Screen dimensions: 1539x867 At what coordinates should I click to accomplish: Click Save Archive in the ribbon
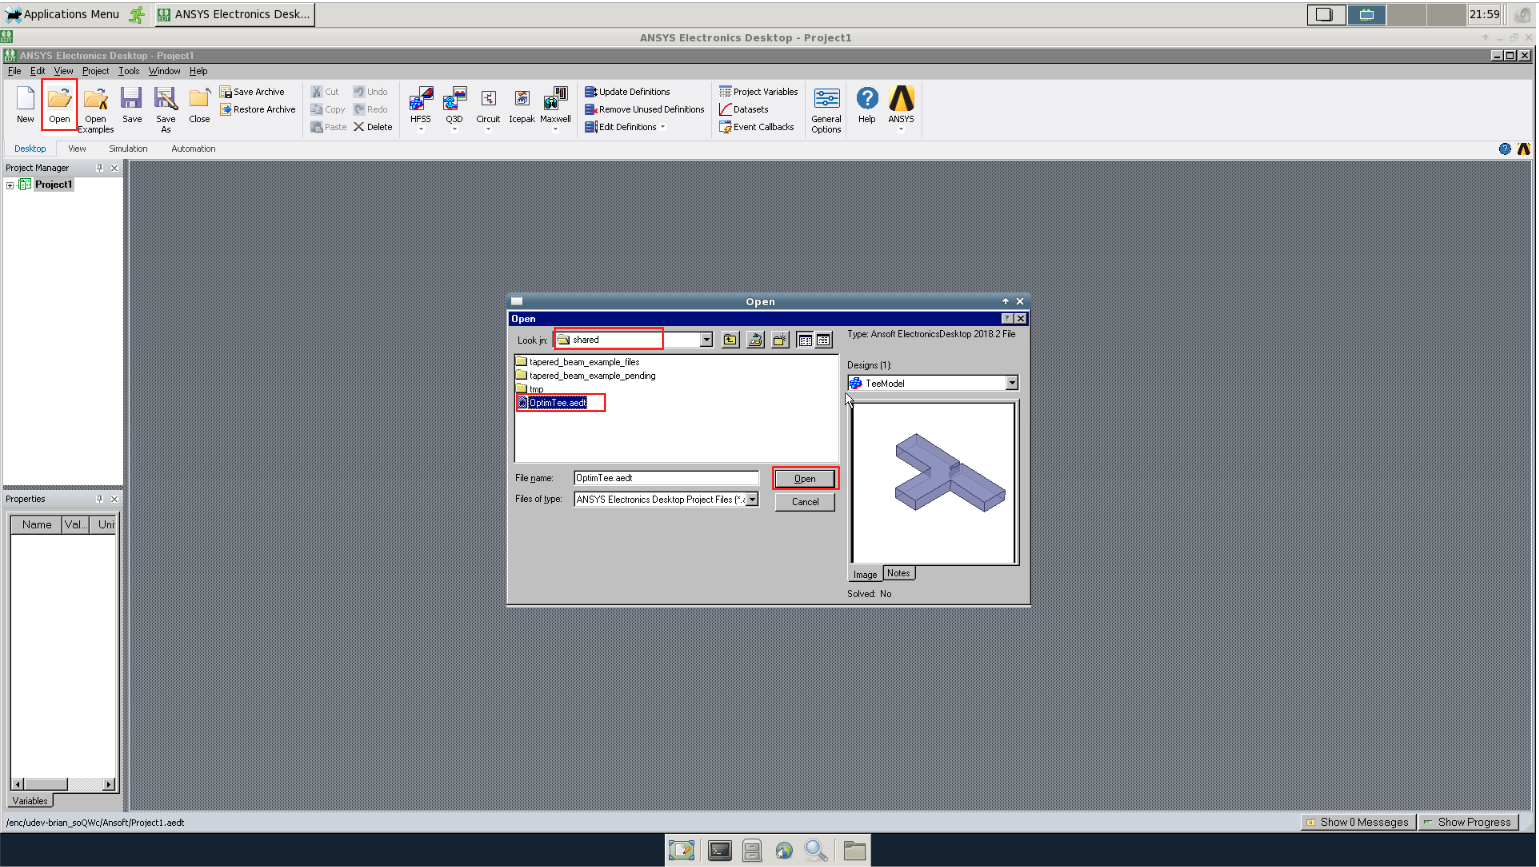[x=252, y=92]
